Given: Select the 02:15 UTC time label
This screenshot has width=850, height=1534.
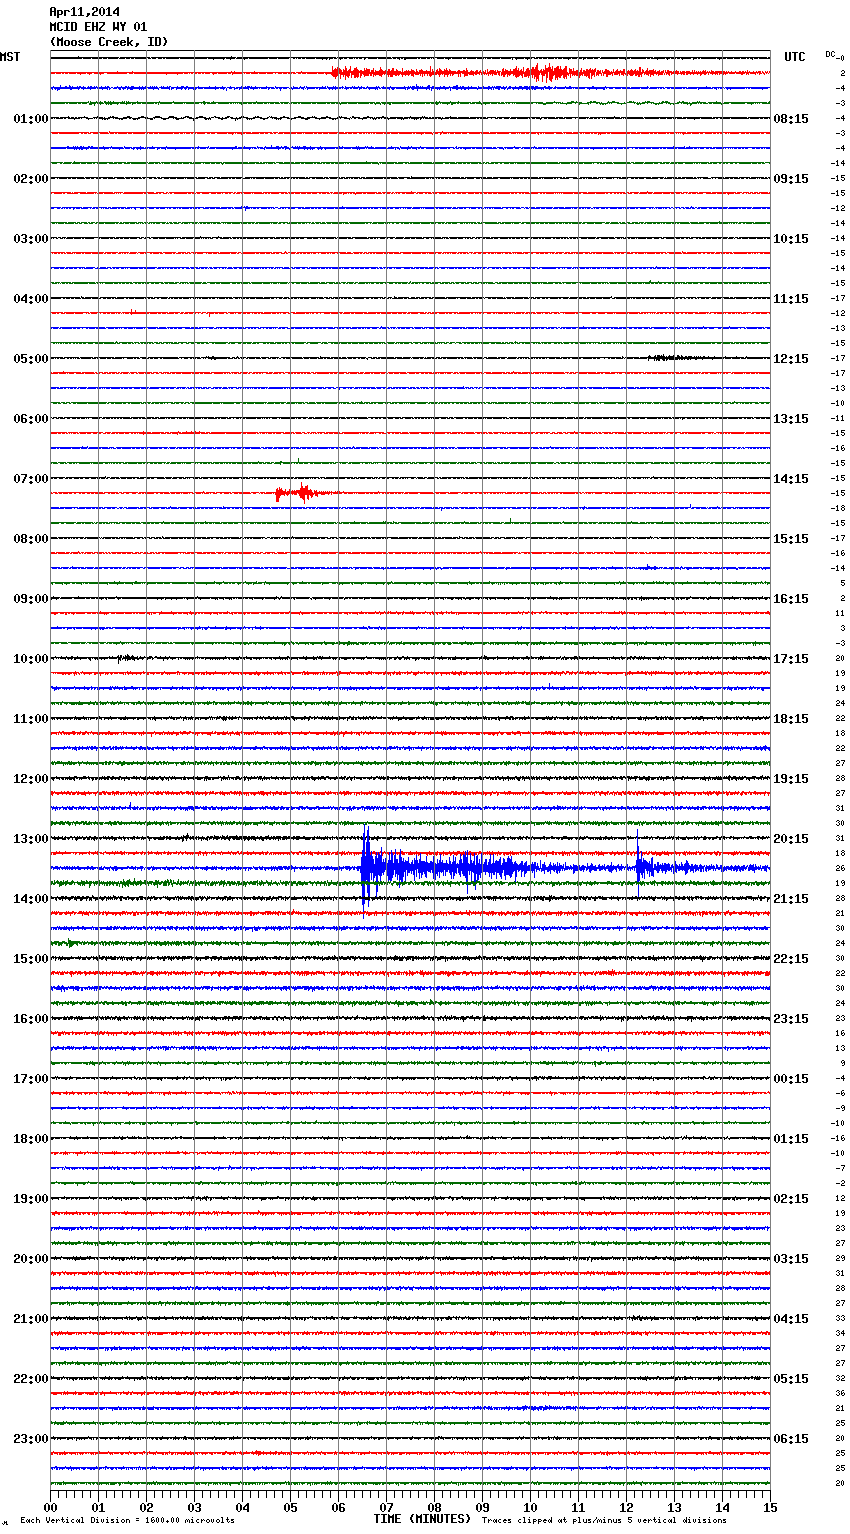Looking at the screenshot, I should point(791,1199).
